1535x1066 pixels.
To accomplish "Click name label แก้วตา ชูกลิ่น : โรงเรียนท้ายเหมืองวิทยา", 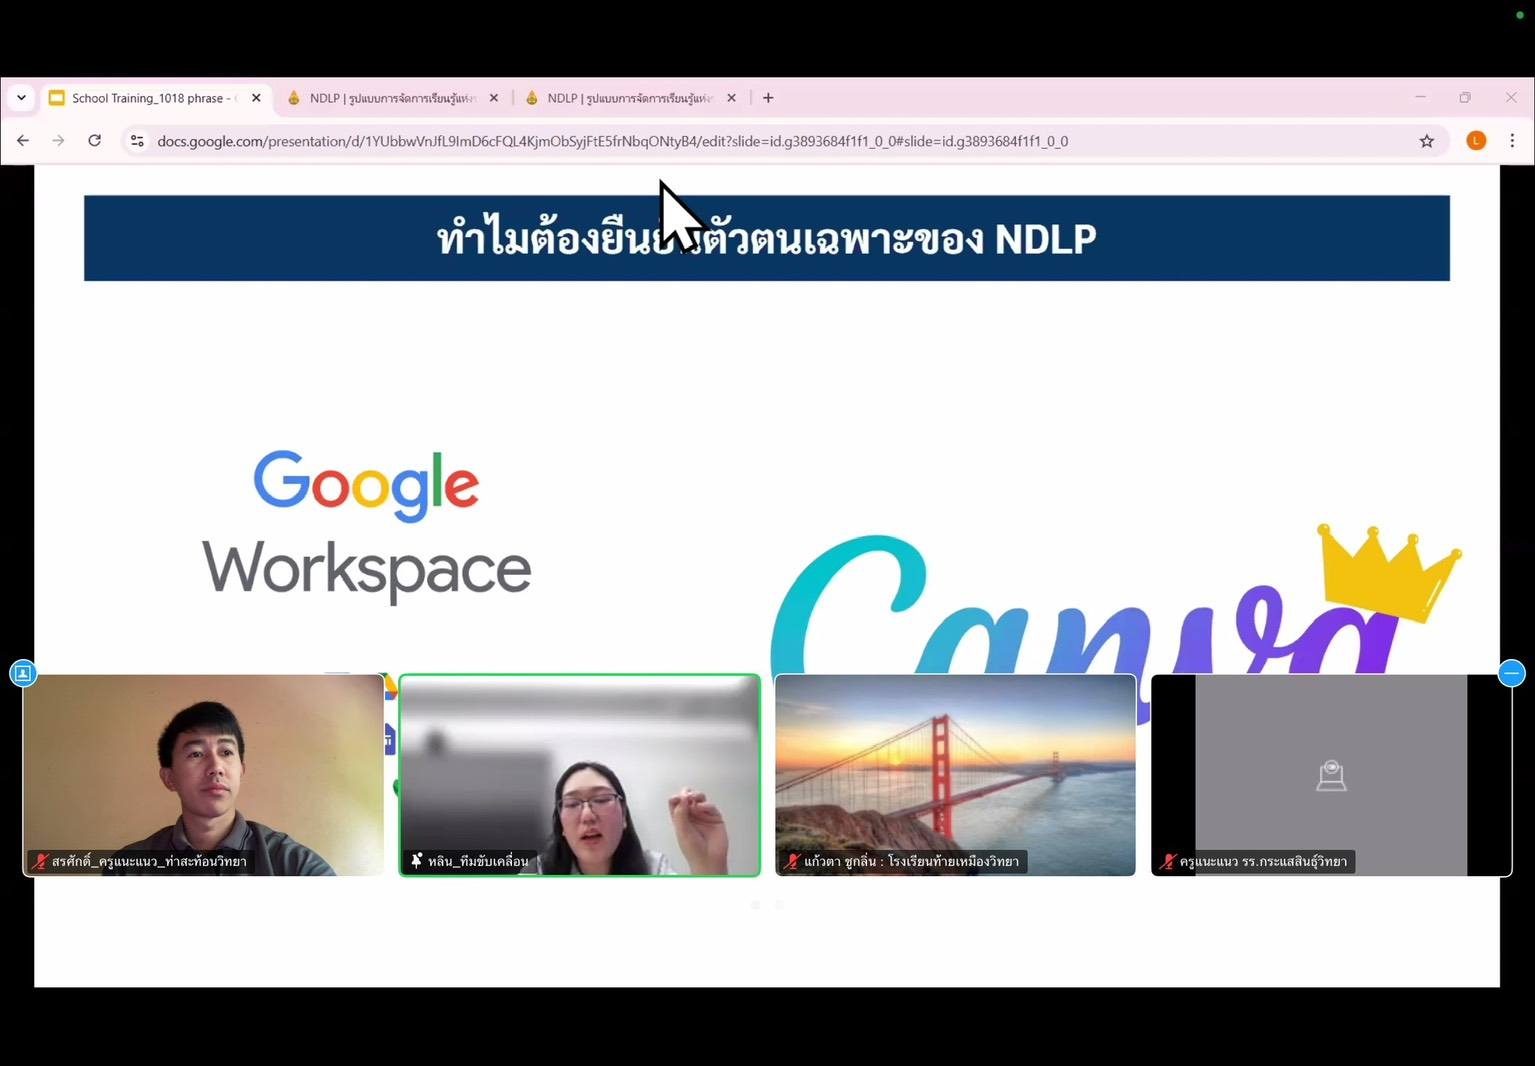I will tap(911, 861).
